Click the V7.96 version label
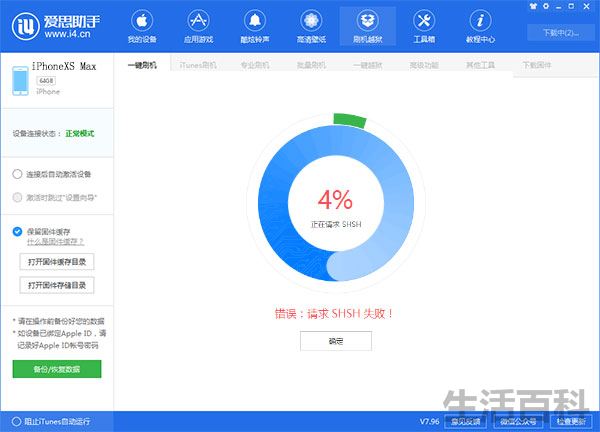The width and height of the screenshot is (600, 432). pos(429,421)
